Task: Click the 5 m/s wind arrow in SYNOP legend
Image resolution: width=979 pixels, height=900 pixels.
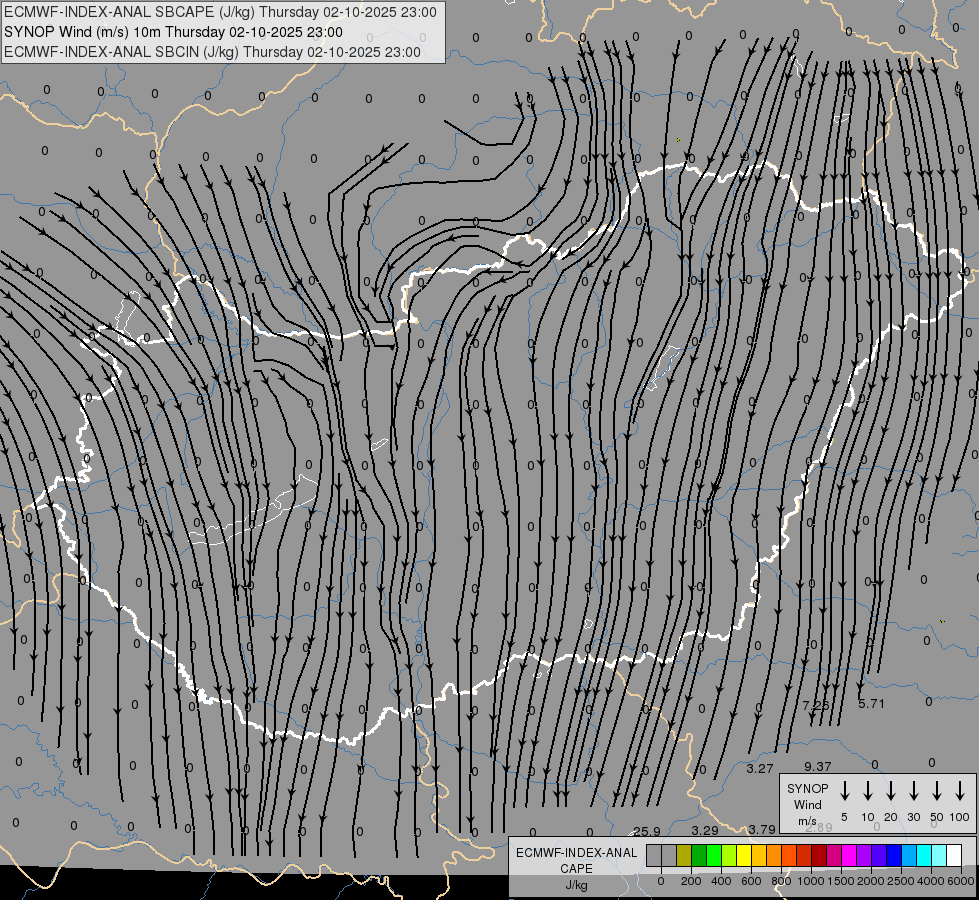Action: (844, 791)
